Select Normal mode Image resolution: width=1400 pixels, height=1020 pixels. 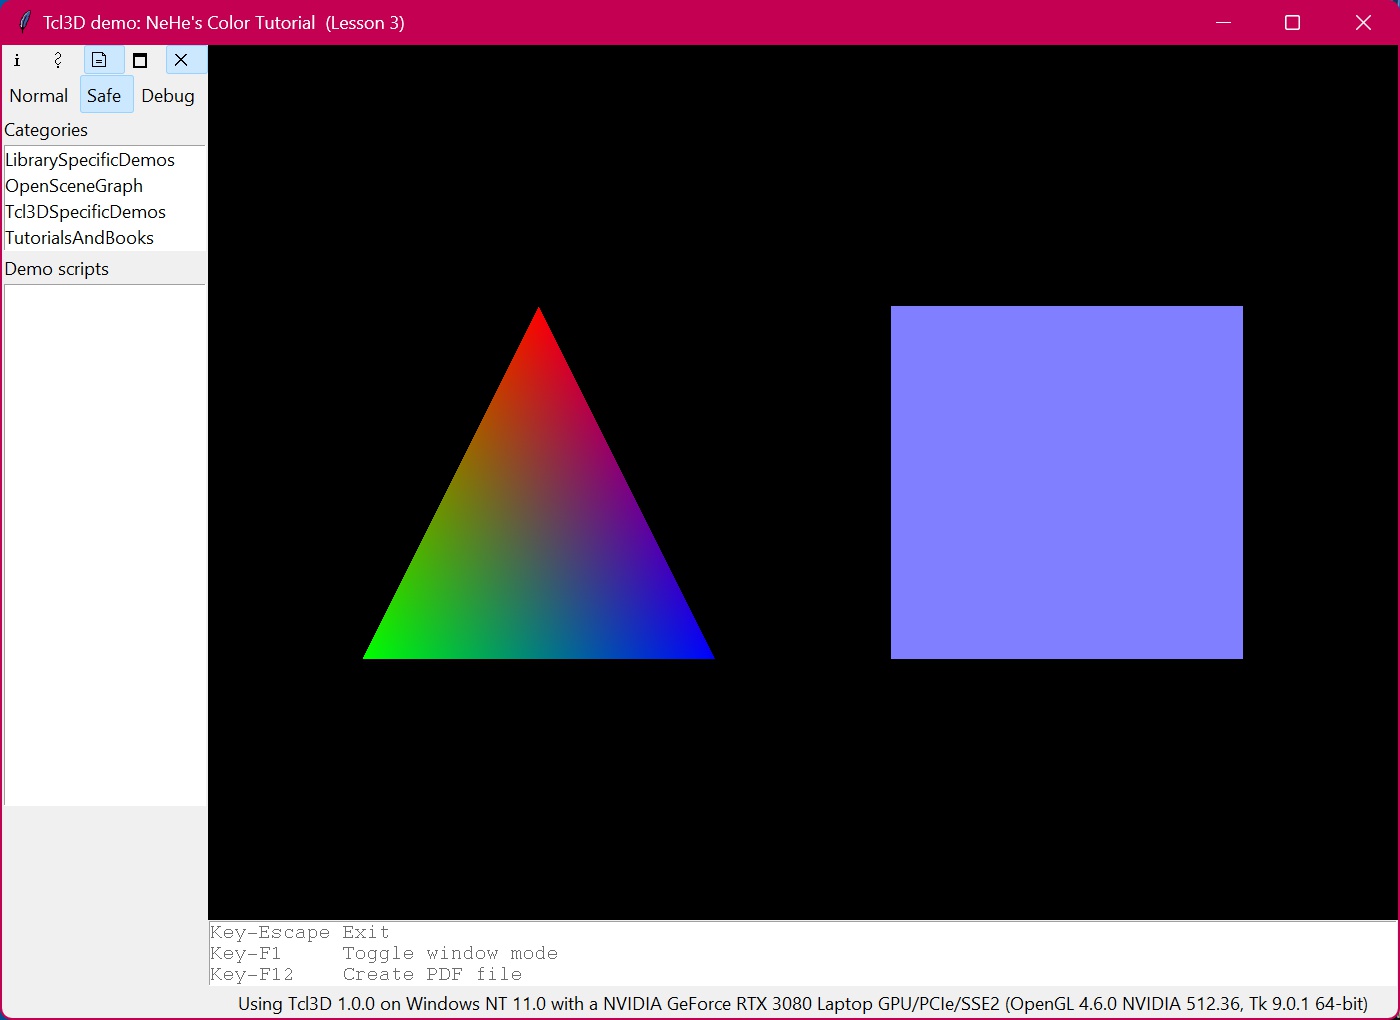(39, 96)
